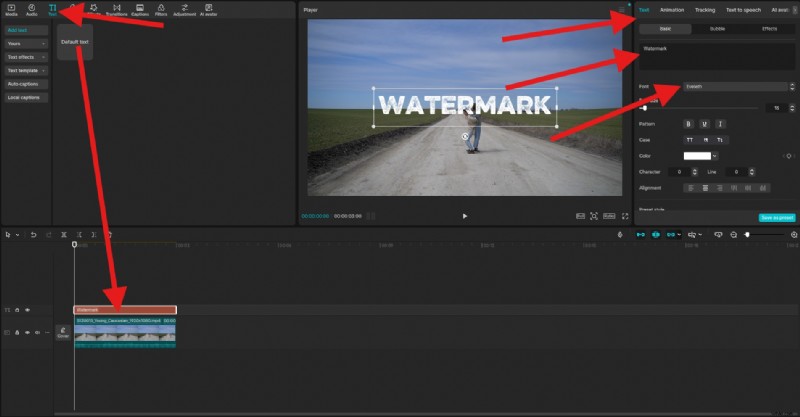Screen dimensions: 800x417
Task: Align text center
Action: 705,188
